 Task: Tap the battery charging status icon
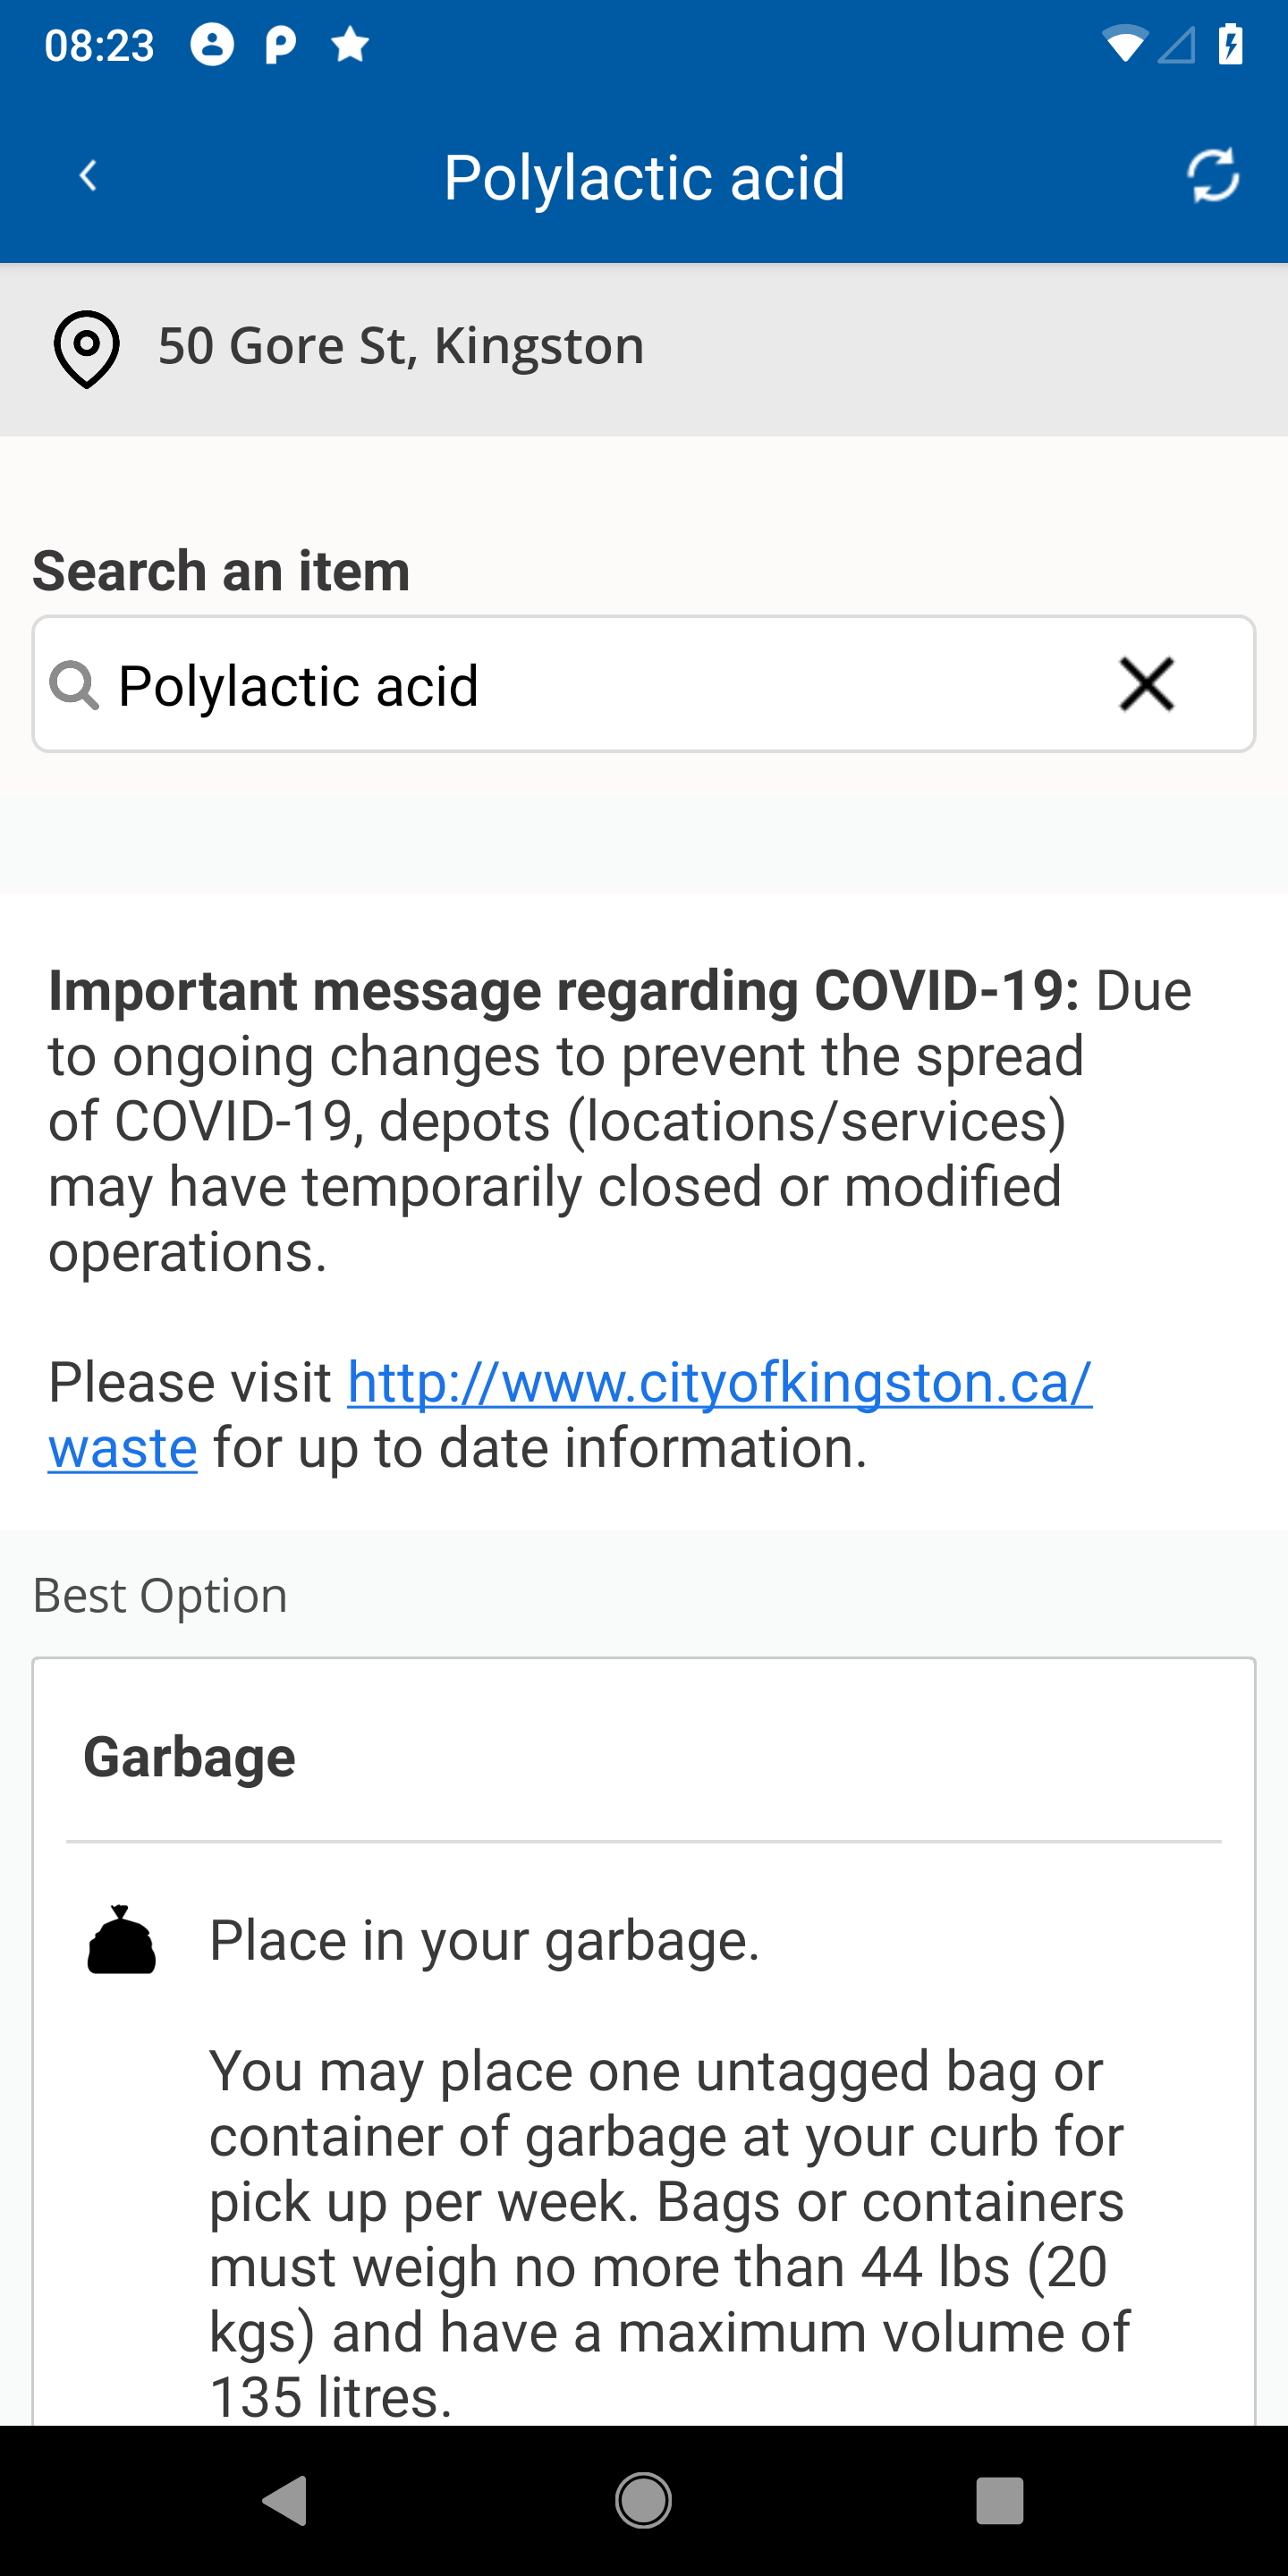tap(1231, 44)
